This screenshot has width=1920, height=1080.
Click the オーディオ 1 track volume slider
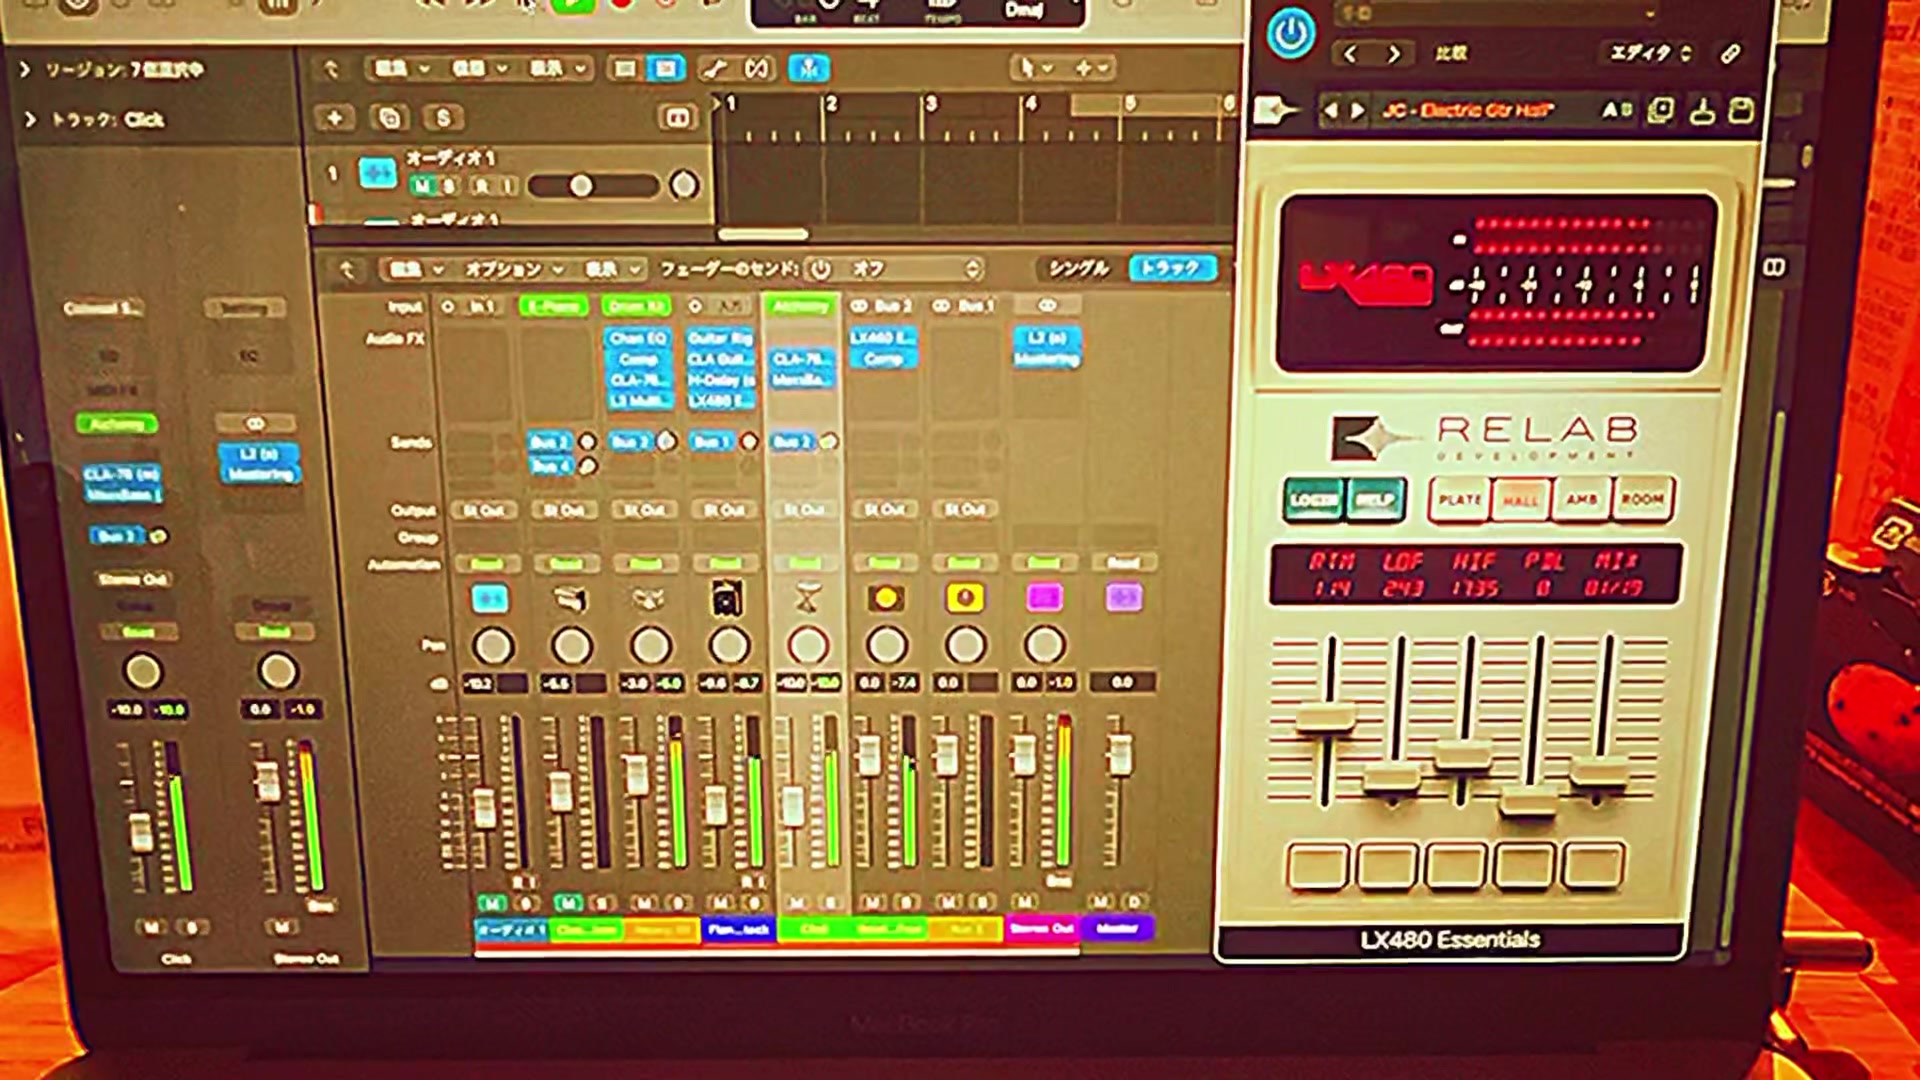pos(592,186)
